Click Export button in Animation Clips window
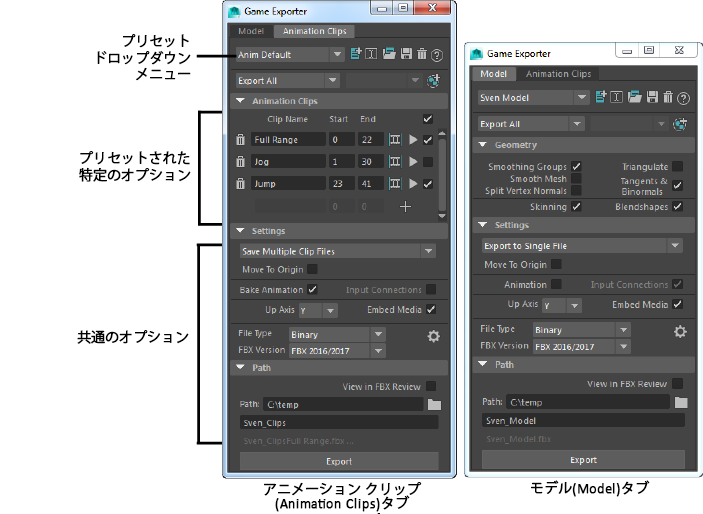 point(339,462)
